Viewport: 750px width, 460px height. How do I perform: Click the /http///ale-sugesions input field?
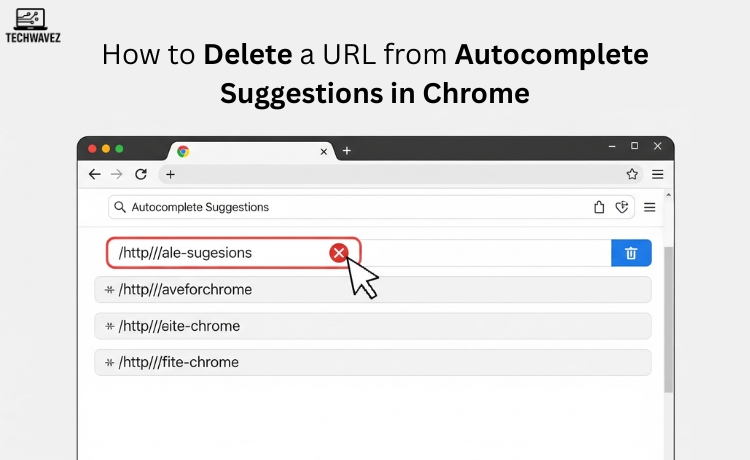[220, 253]
